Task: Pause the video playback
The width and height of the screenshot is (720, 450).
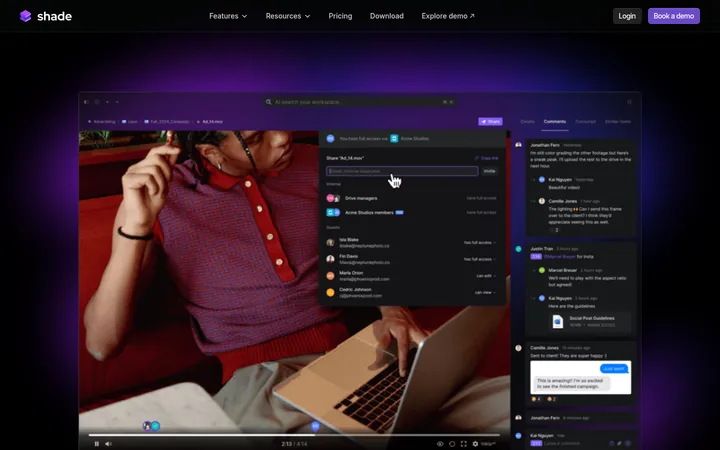Action: [x=96, y=444]
